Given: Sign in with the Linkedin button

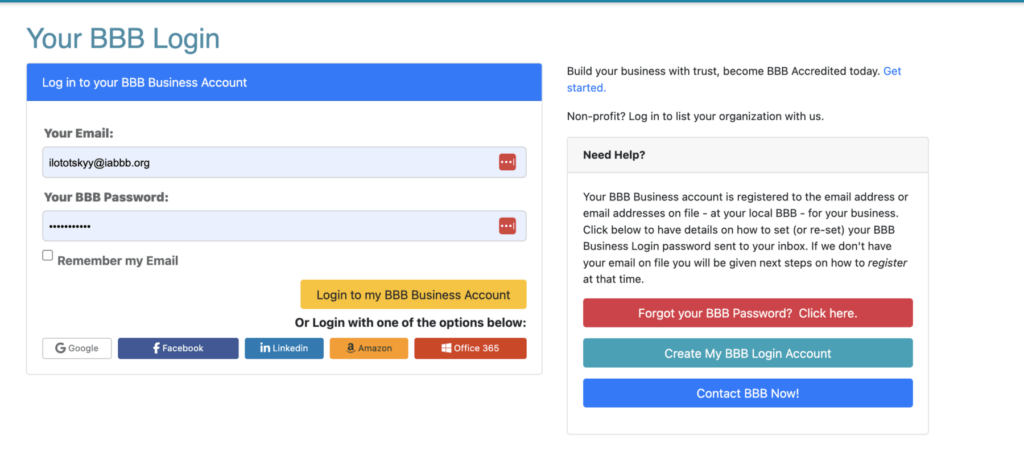Looking at the screenshot, I should pos(284,349).
